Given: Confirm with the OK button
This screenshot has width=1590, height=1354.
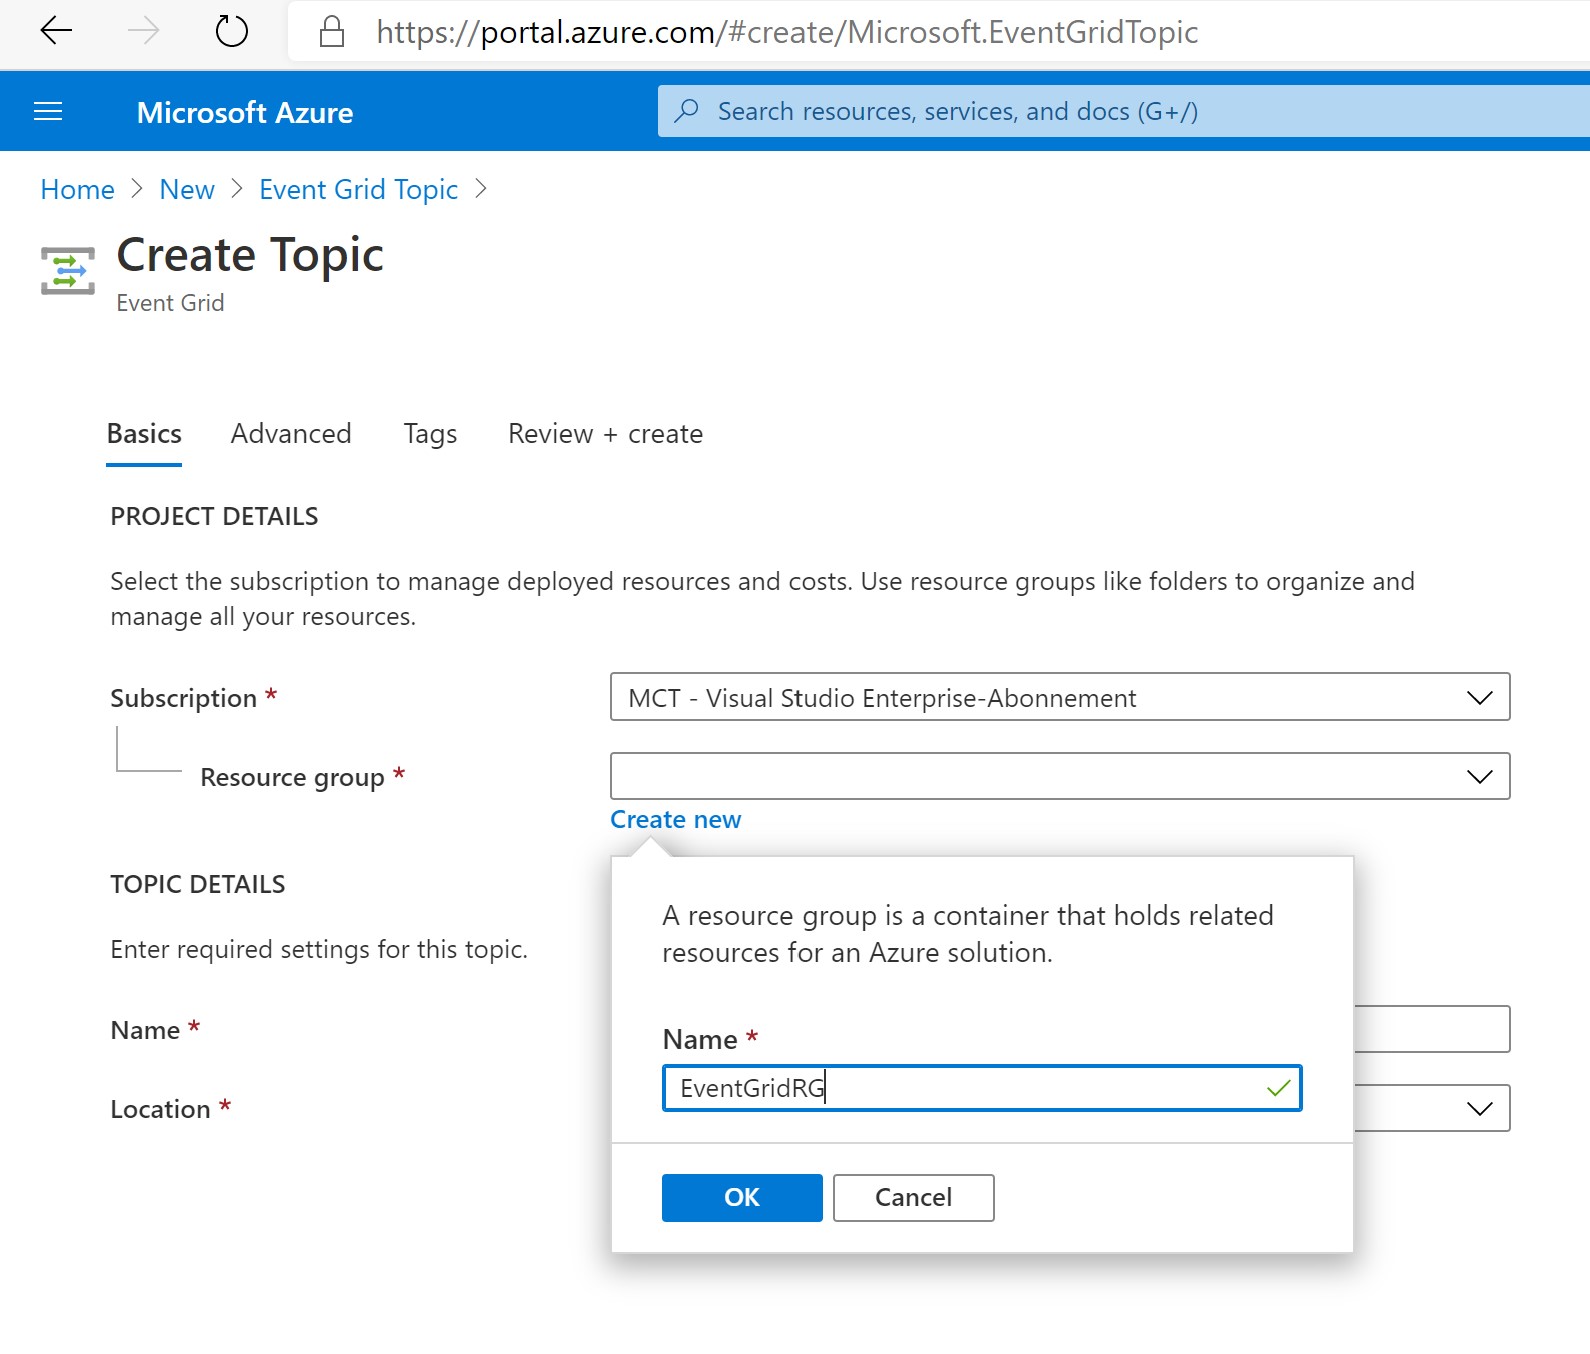Looking at the screenshot, I should [742, 1197].
